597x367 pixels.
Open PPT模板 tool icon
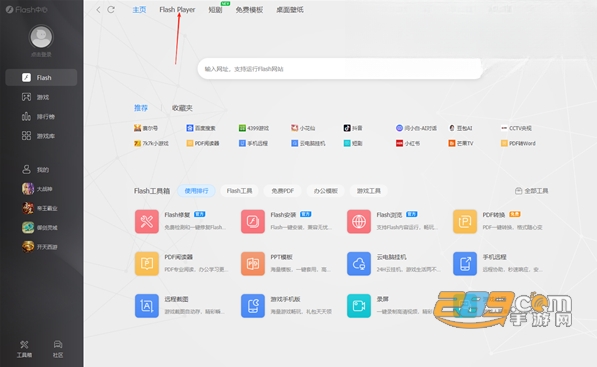[253, 263]
